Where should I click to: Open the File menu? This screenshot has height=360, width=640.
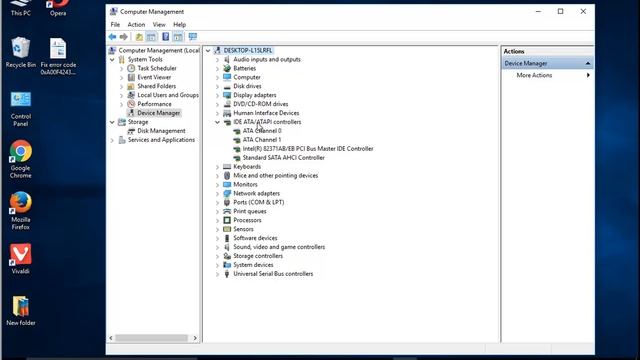[x=115, y=24]
